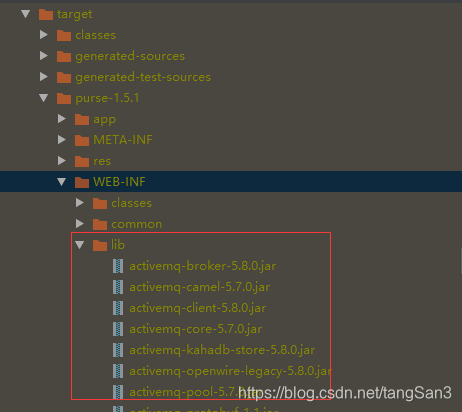462x412 pixels.
Task: Select activemq-camel-5.7.0.jar file name
Action: (200, 287)
